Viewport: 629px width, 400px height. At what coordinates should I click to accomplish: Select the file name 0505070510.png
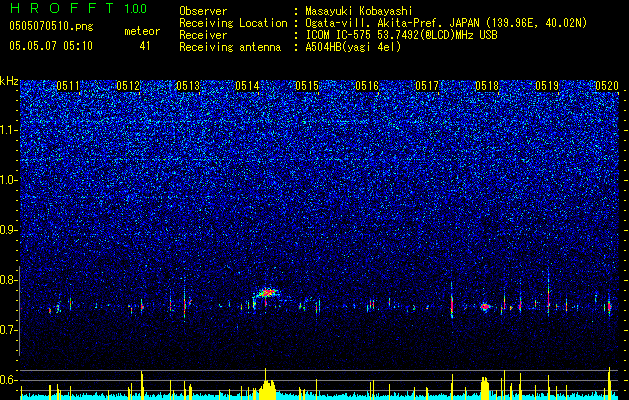51,26
